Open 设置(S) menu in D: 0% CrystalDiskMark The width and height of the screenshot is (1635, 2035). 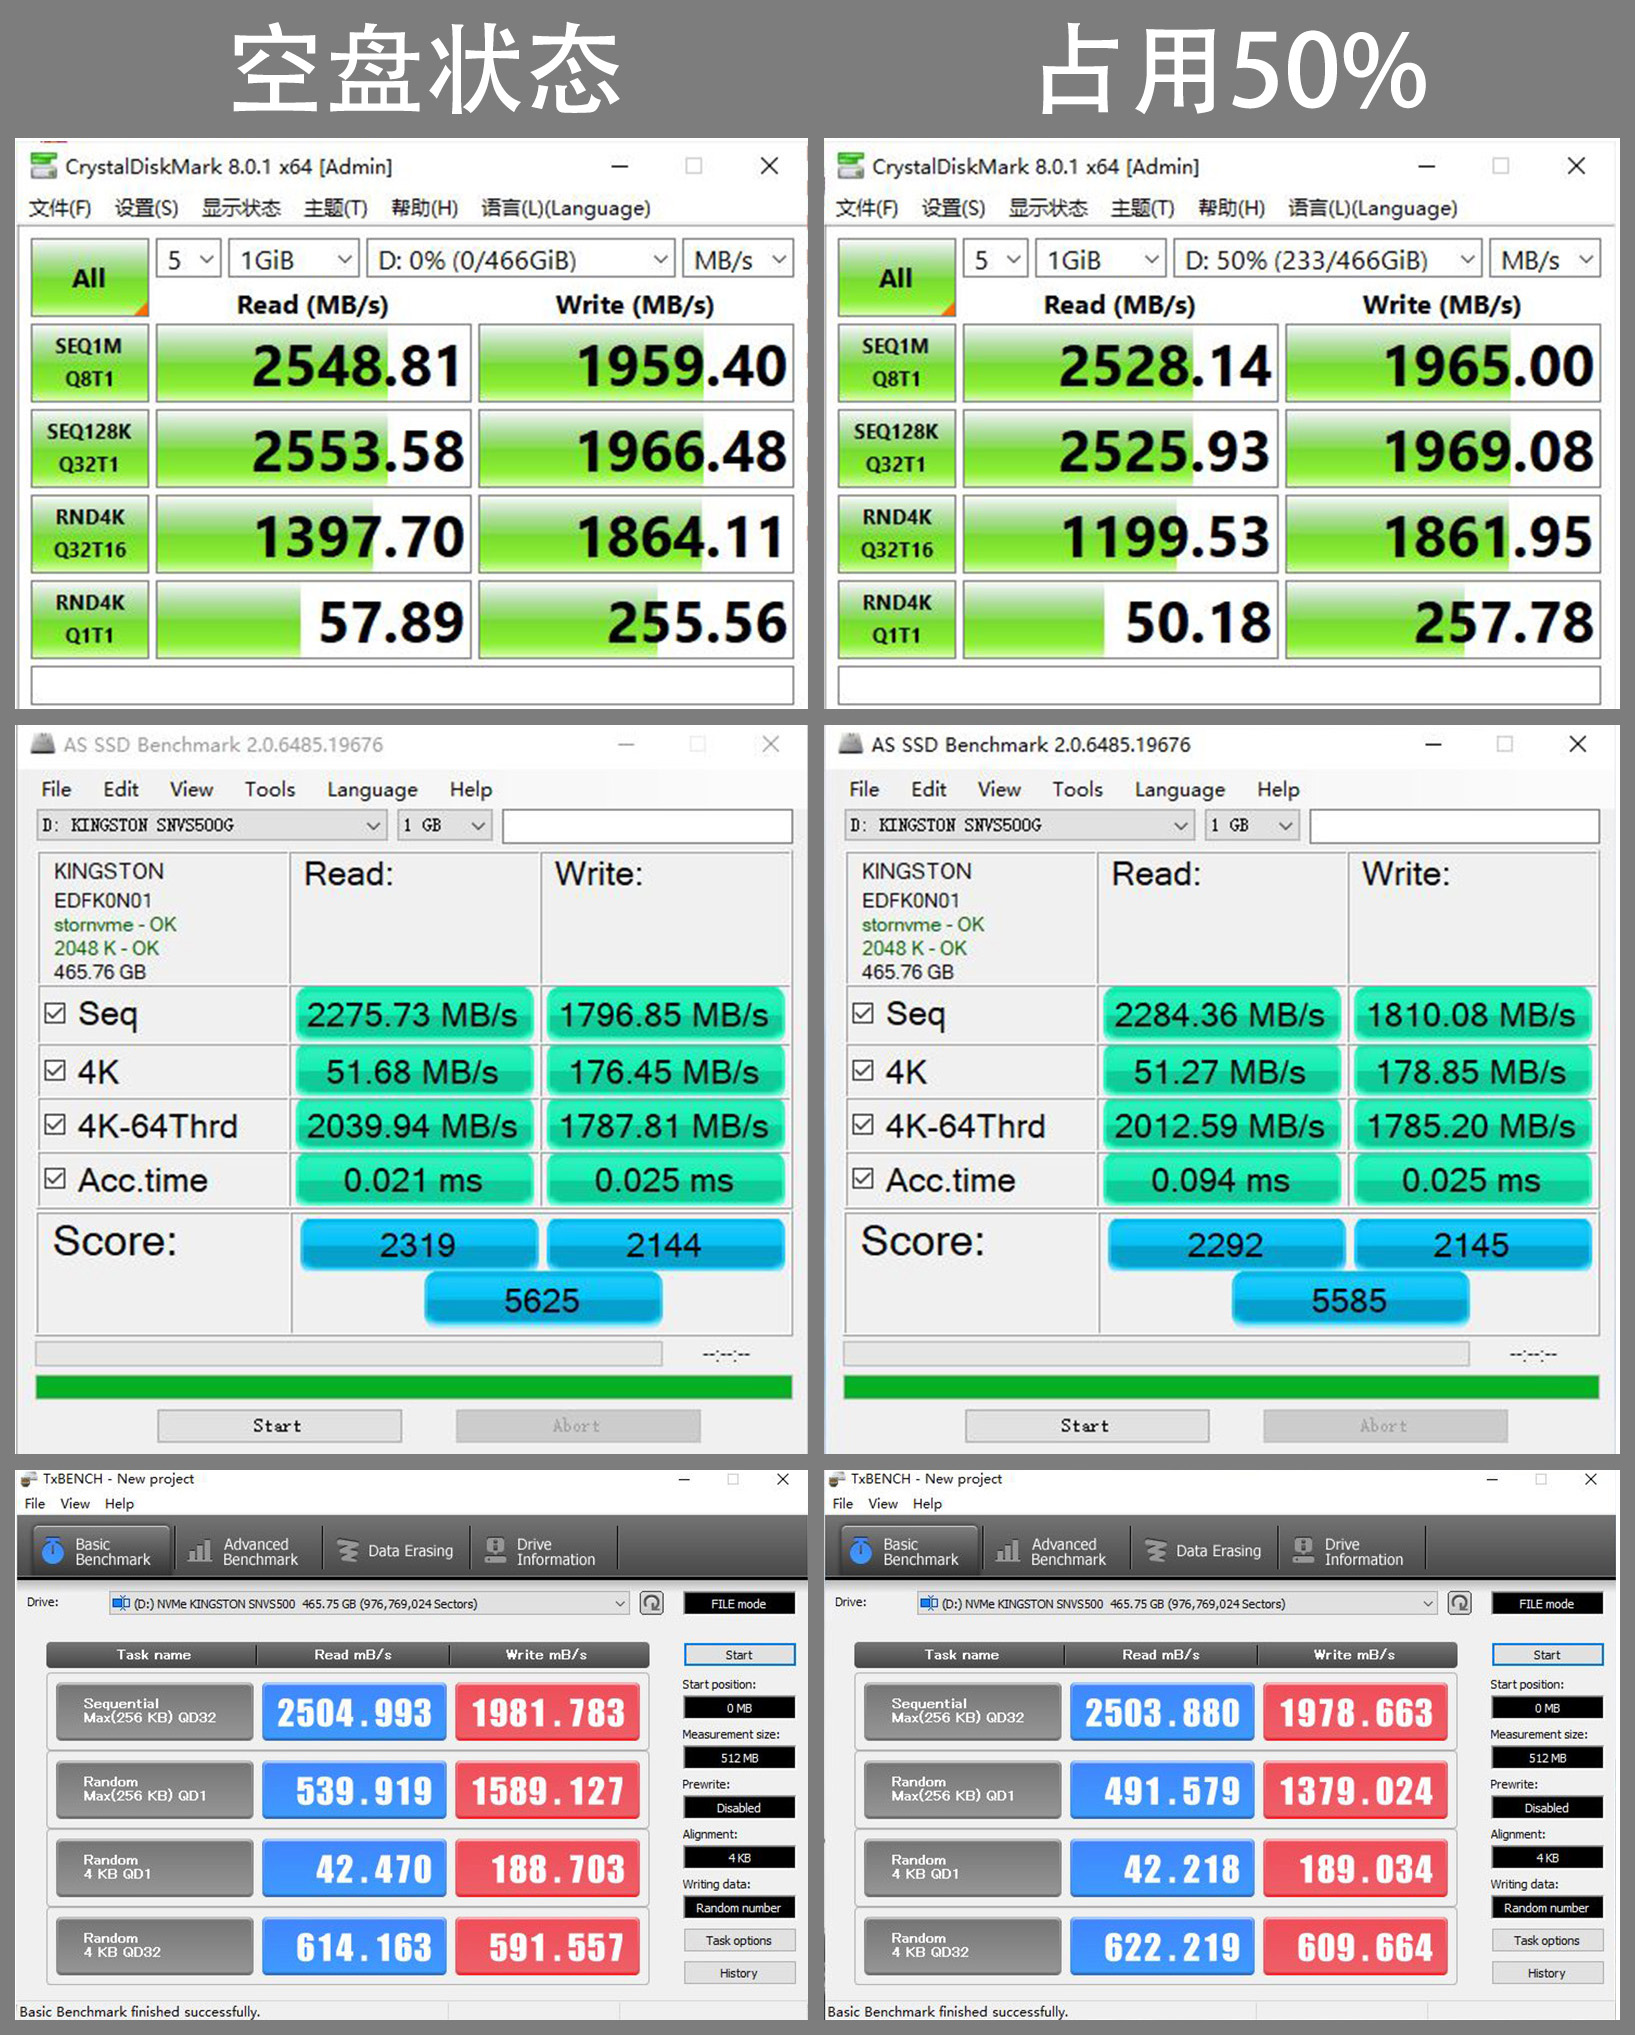[x=146, y=208]
